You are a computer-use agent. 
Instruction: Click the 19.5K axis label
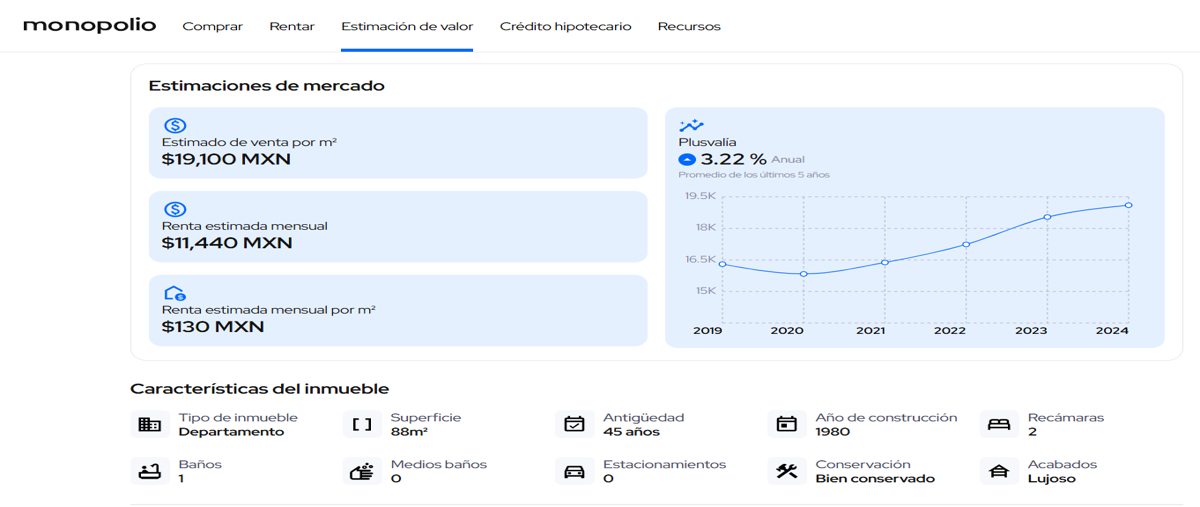coord(700,196)
